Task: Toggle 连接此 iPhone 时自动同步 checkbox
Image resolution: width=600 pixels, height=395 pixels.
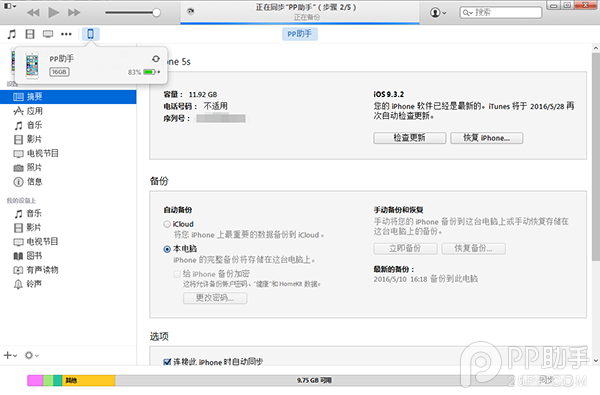Action: [x=167, y=362]
